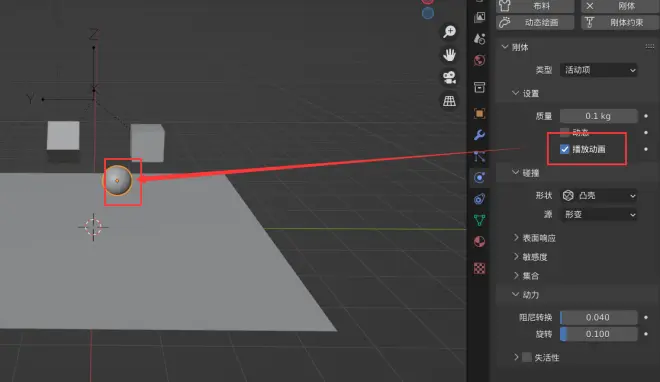
Task: Click the 刚体 panel drag grip handle
Action: 649,46
